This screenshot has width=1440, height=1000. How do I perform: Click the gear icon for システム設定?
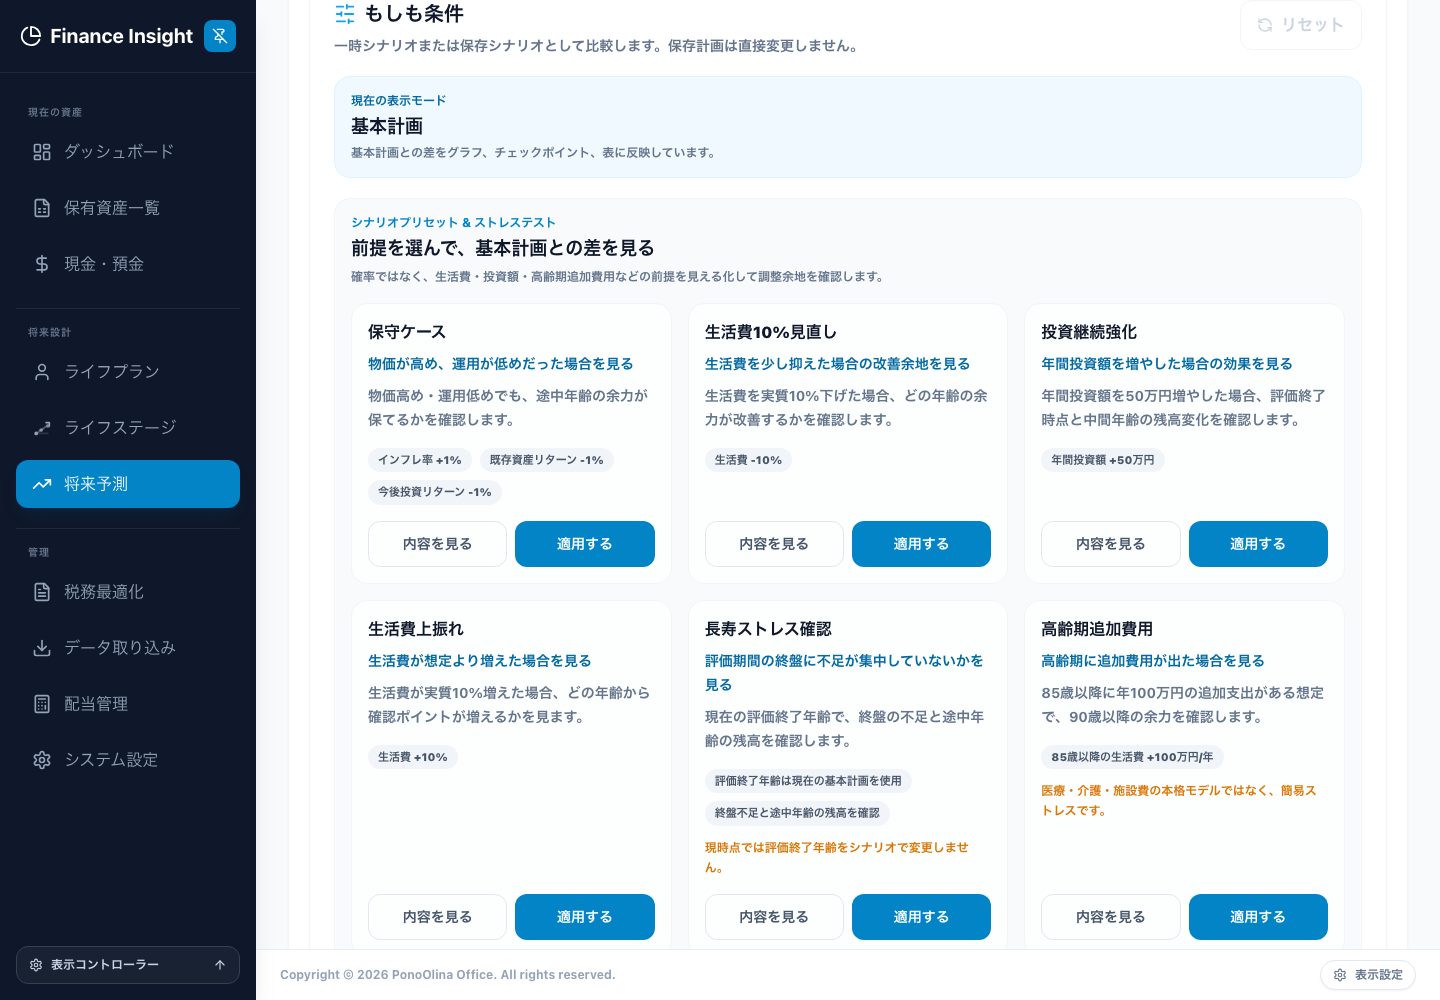(x=42, y=760)
